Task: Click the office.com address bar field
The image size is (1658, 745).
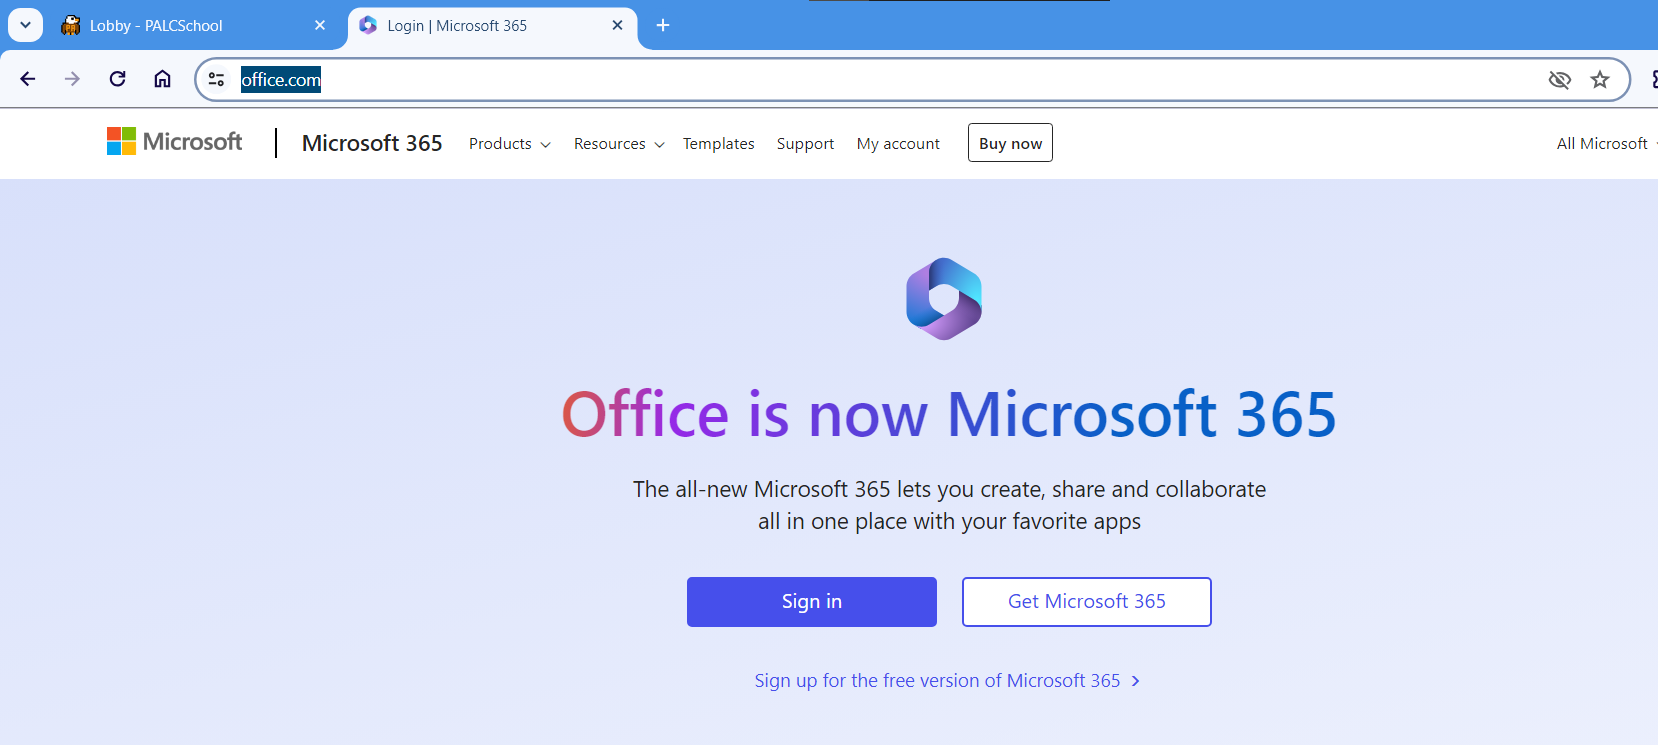Action: 800,79
